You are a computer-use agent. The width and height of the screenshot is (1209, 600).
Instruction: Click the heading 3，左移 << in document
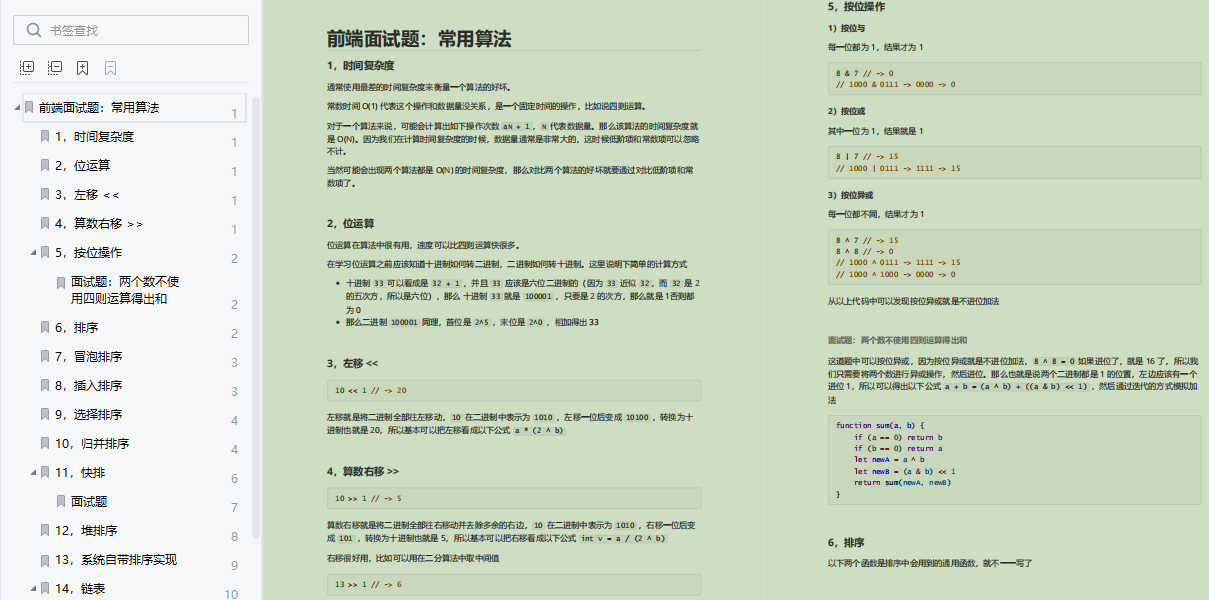click(353, 364)
